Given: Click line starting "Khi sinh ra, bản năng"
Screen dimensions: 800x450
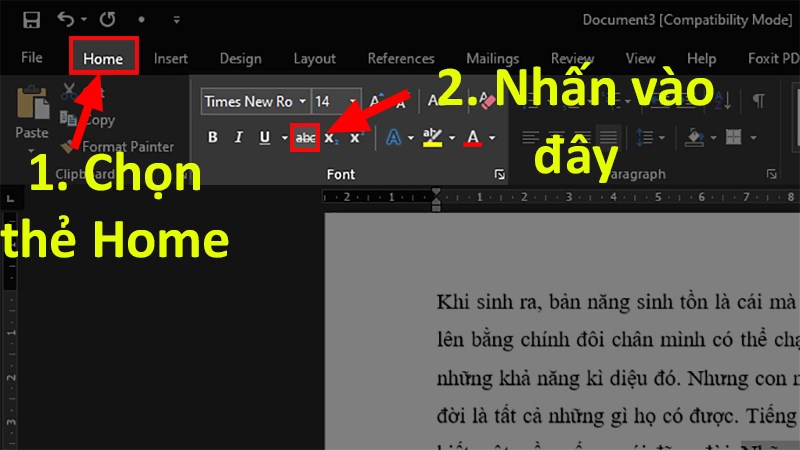Looking at the screenshot, I should tap(618, 302).
